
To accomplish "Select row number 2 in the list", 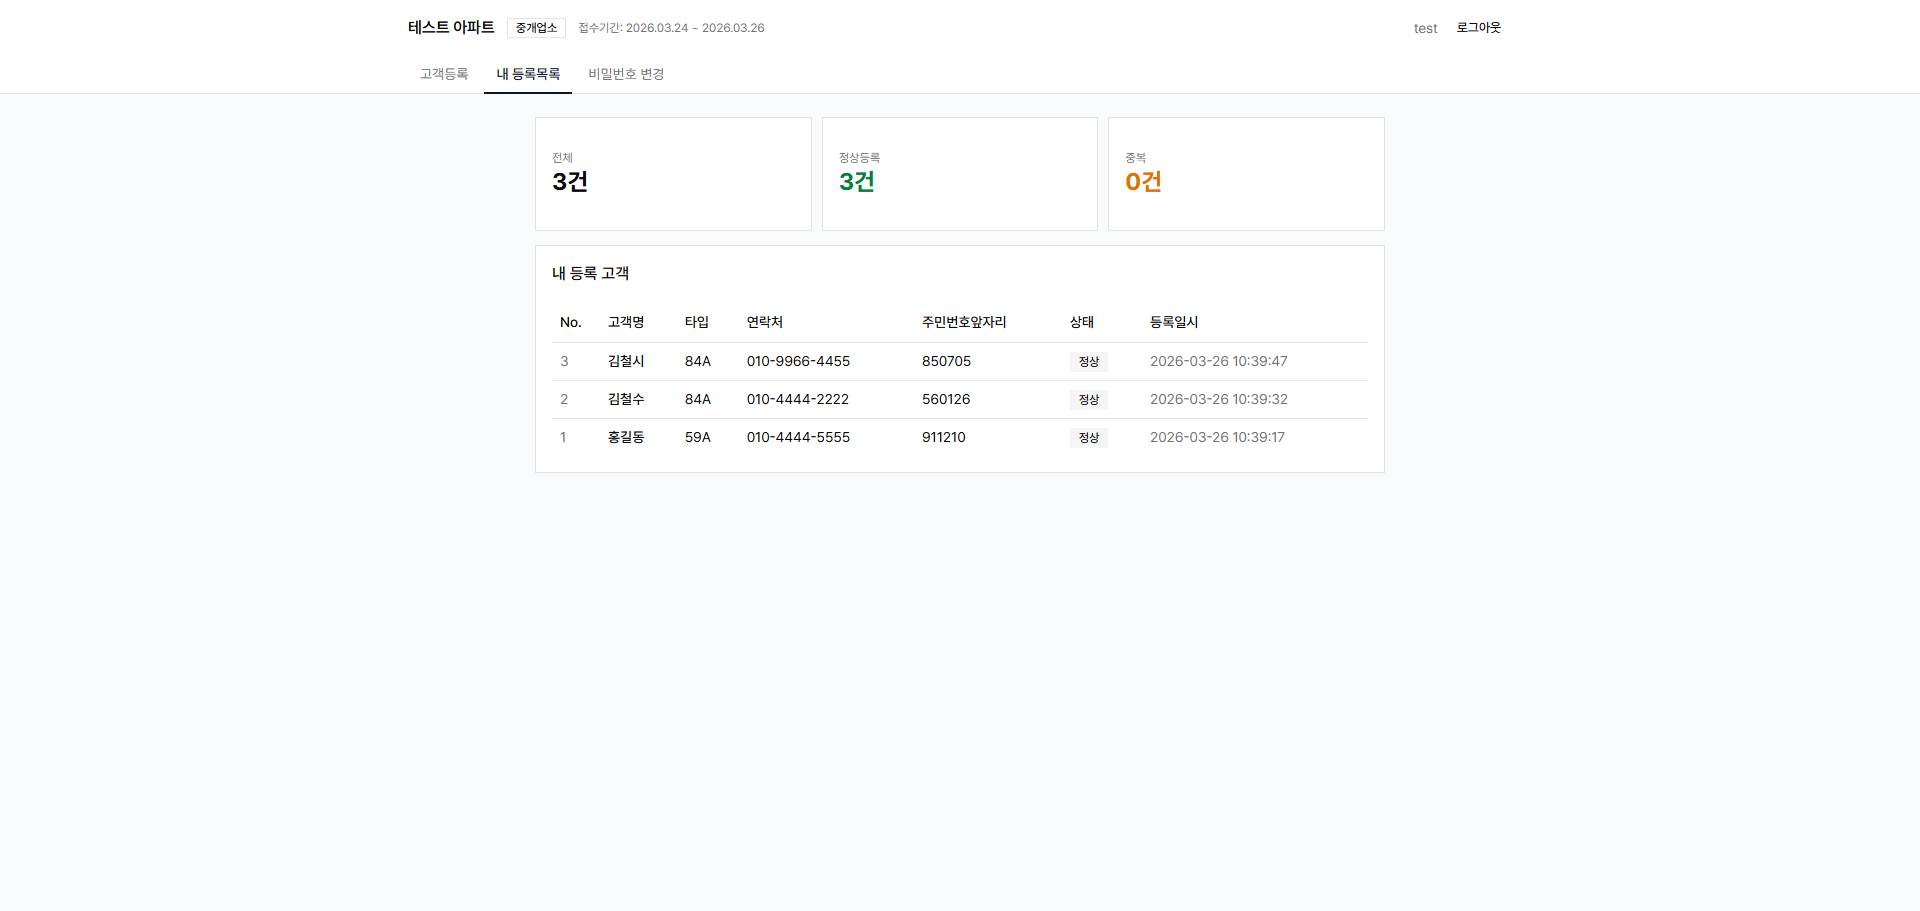I will [x=564, y=399].
